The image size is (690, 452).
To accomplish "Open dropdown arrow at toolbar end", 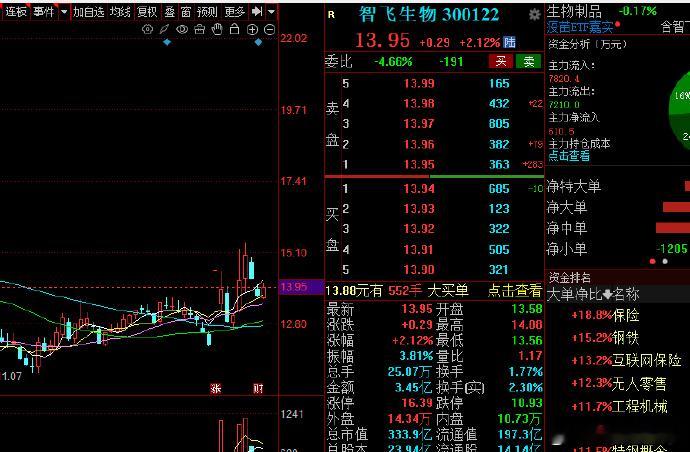I will (x=272, y=11).
